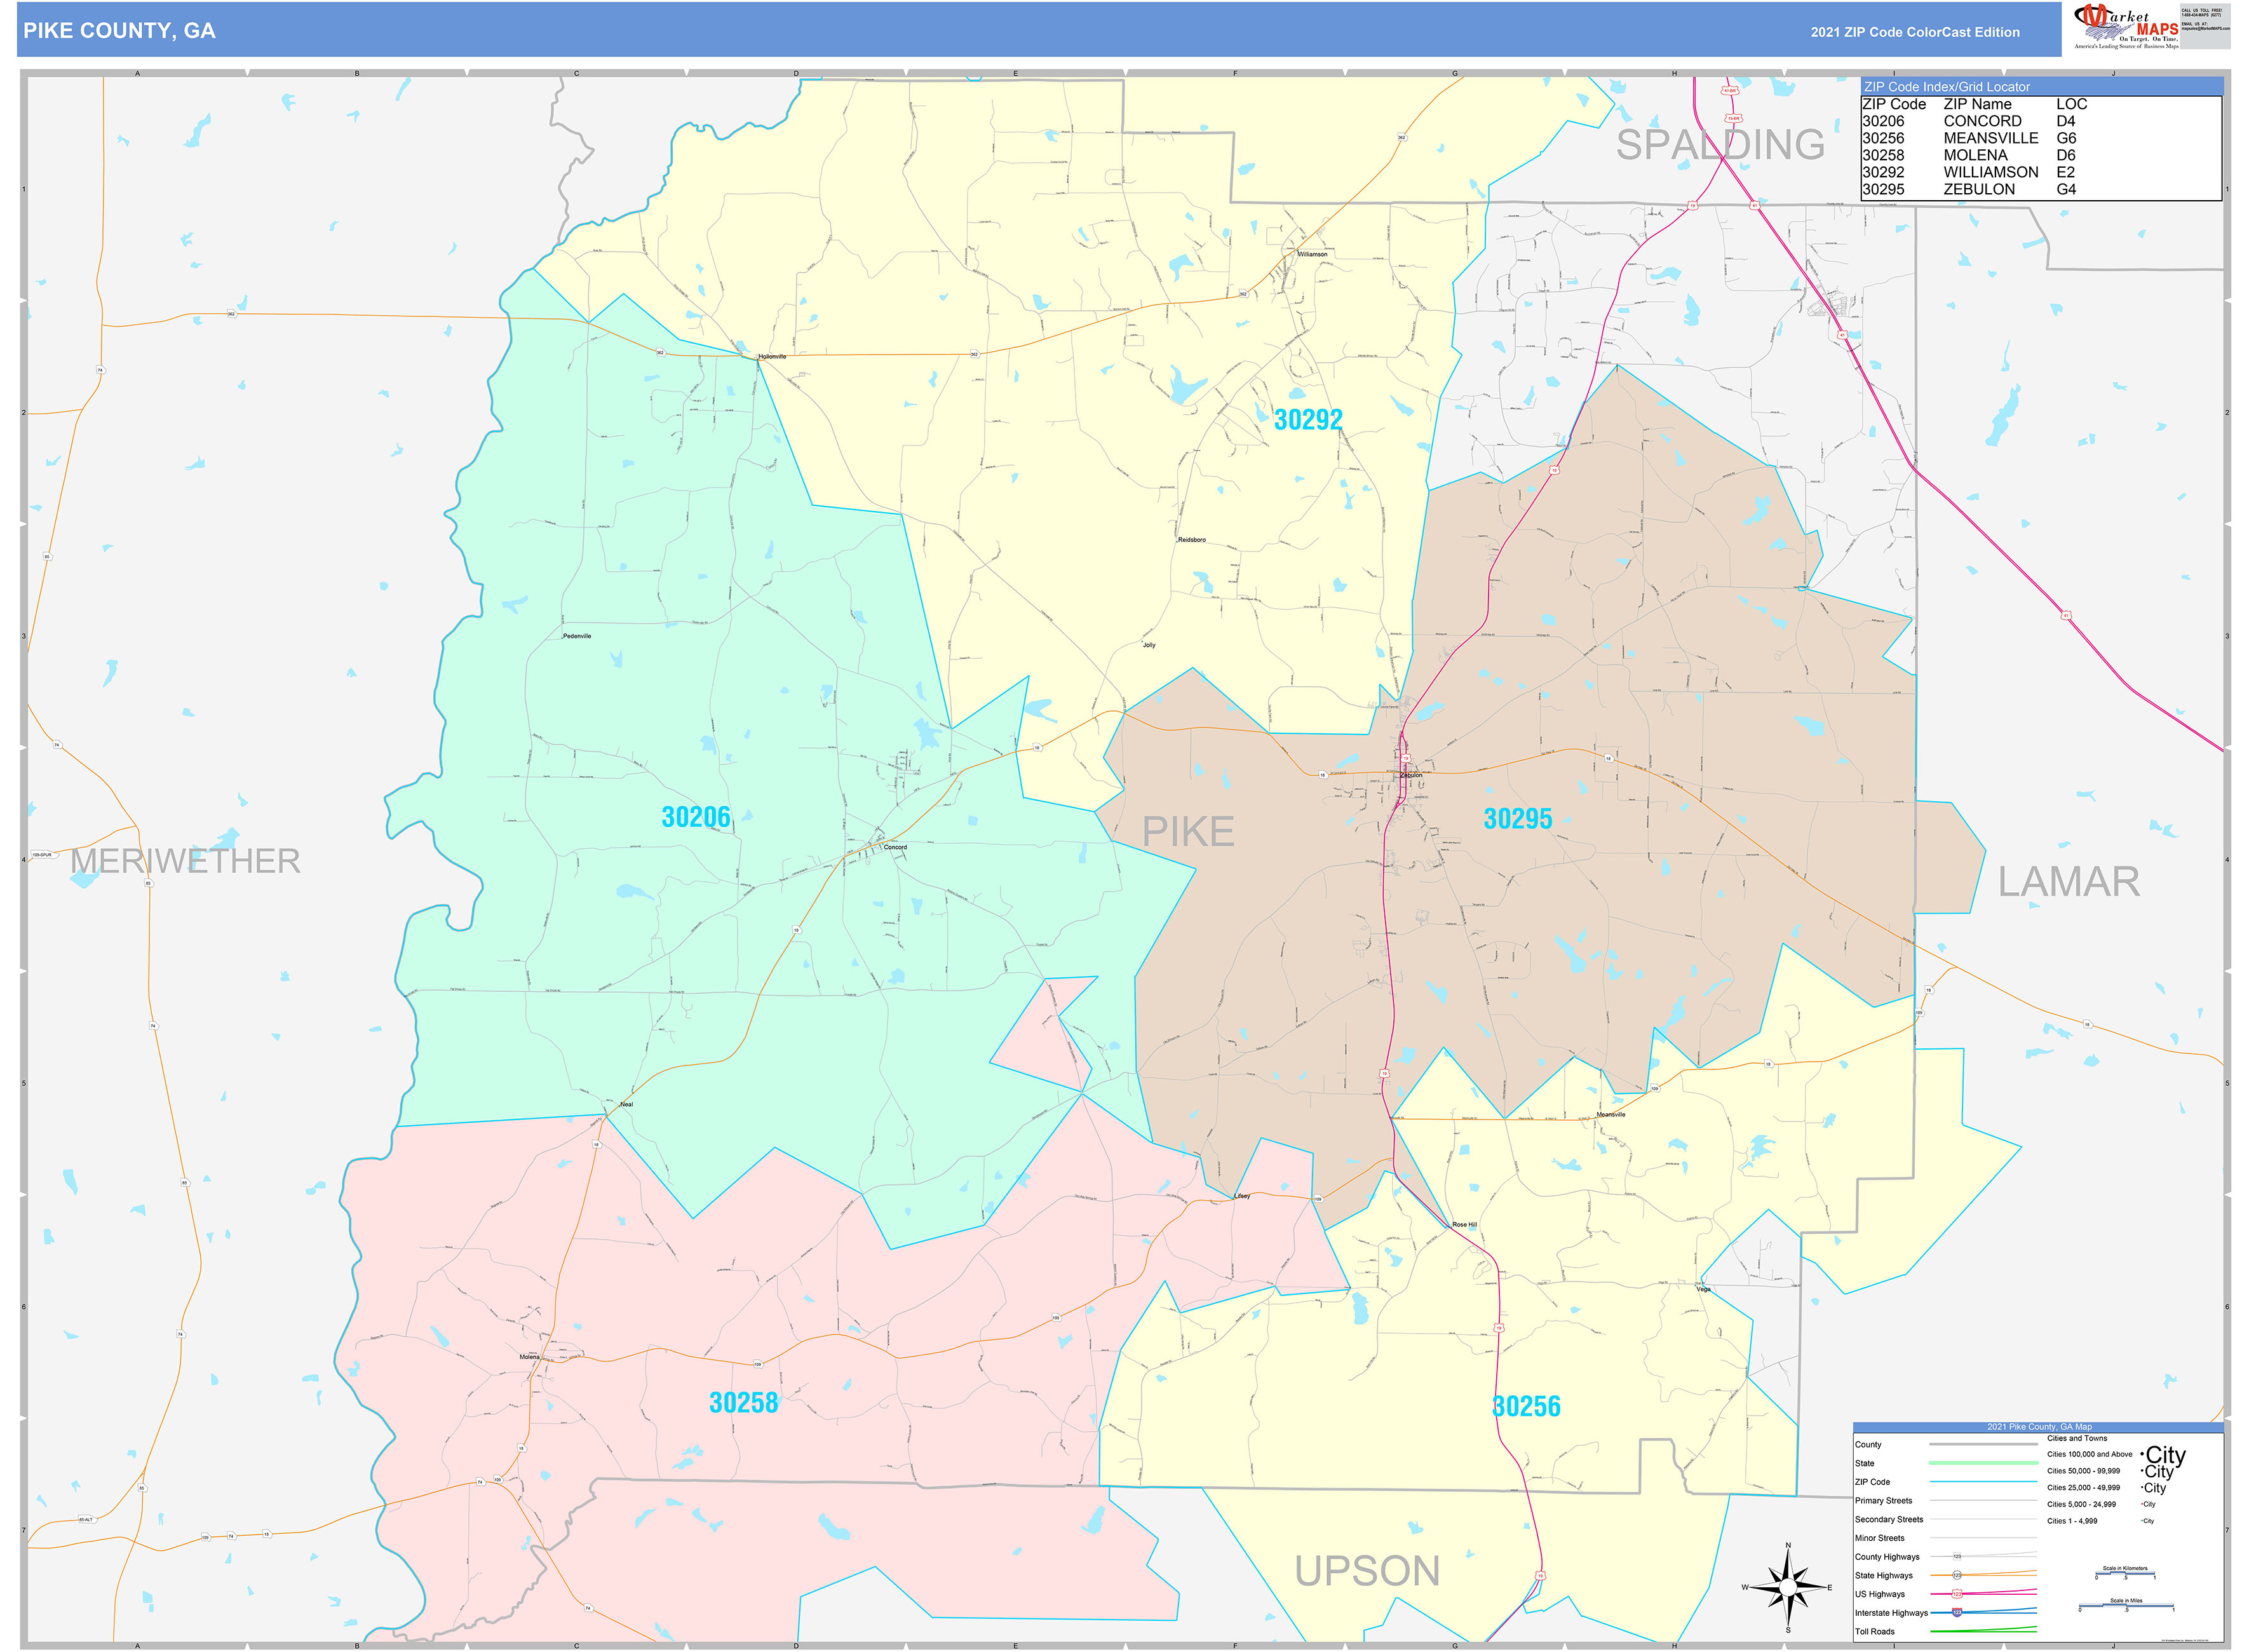Click the 30295 ZIP code label

[1517, 819]
